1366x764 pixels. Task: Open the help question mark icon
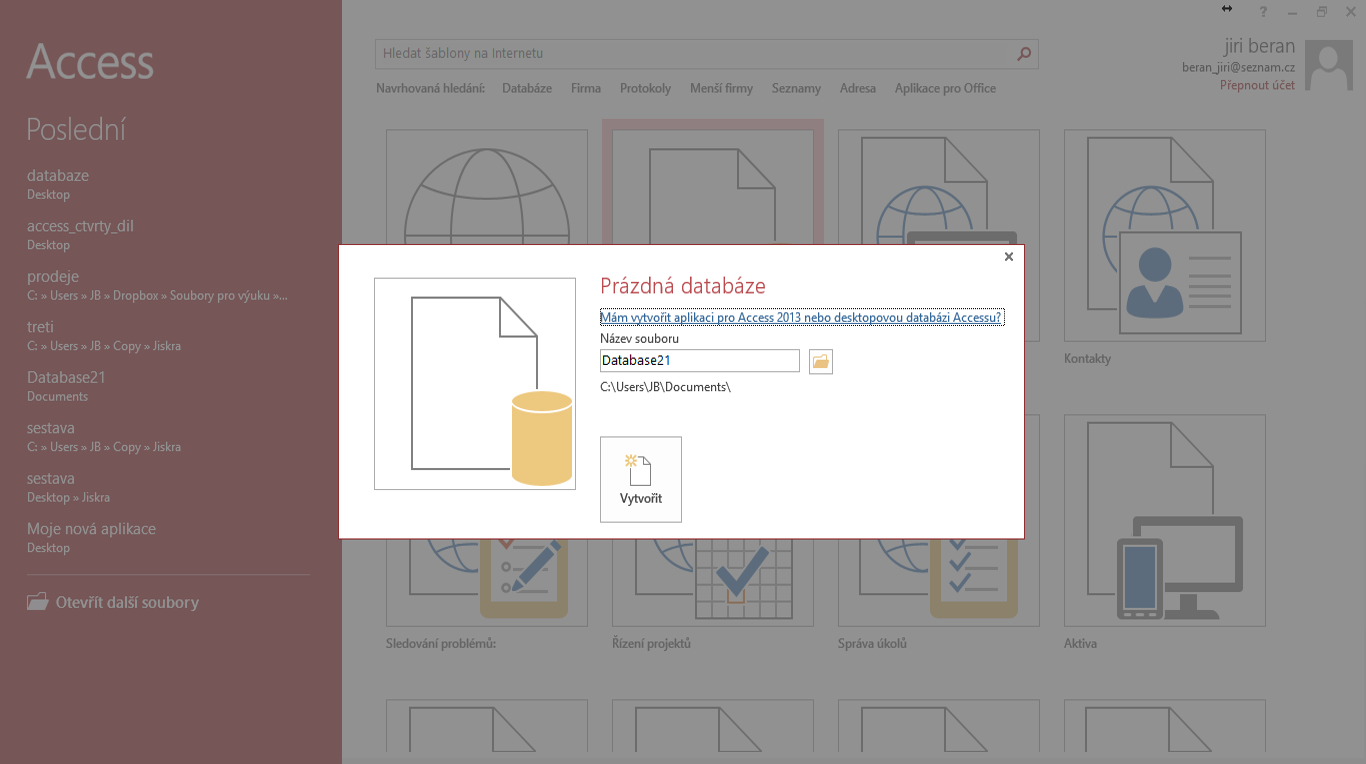1264,12
